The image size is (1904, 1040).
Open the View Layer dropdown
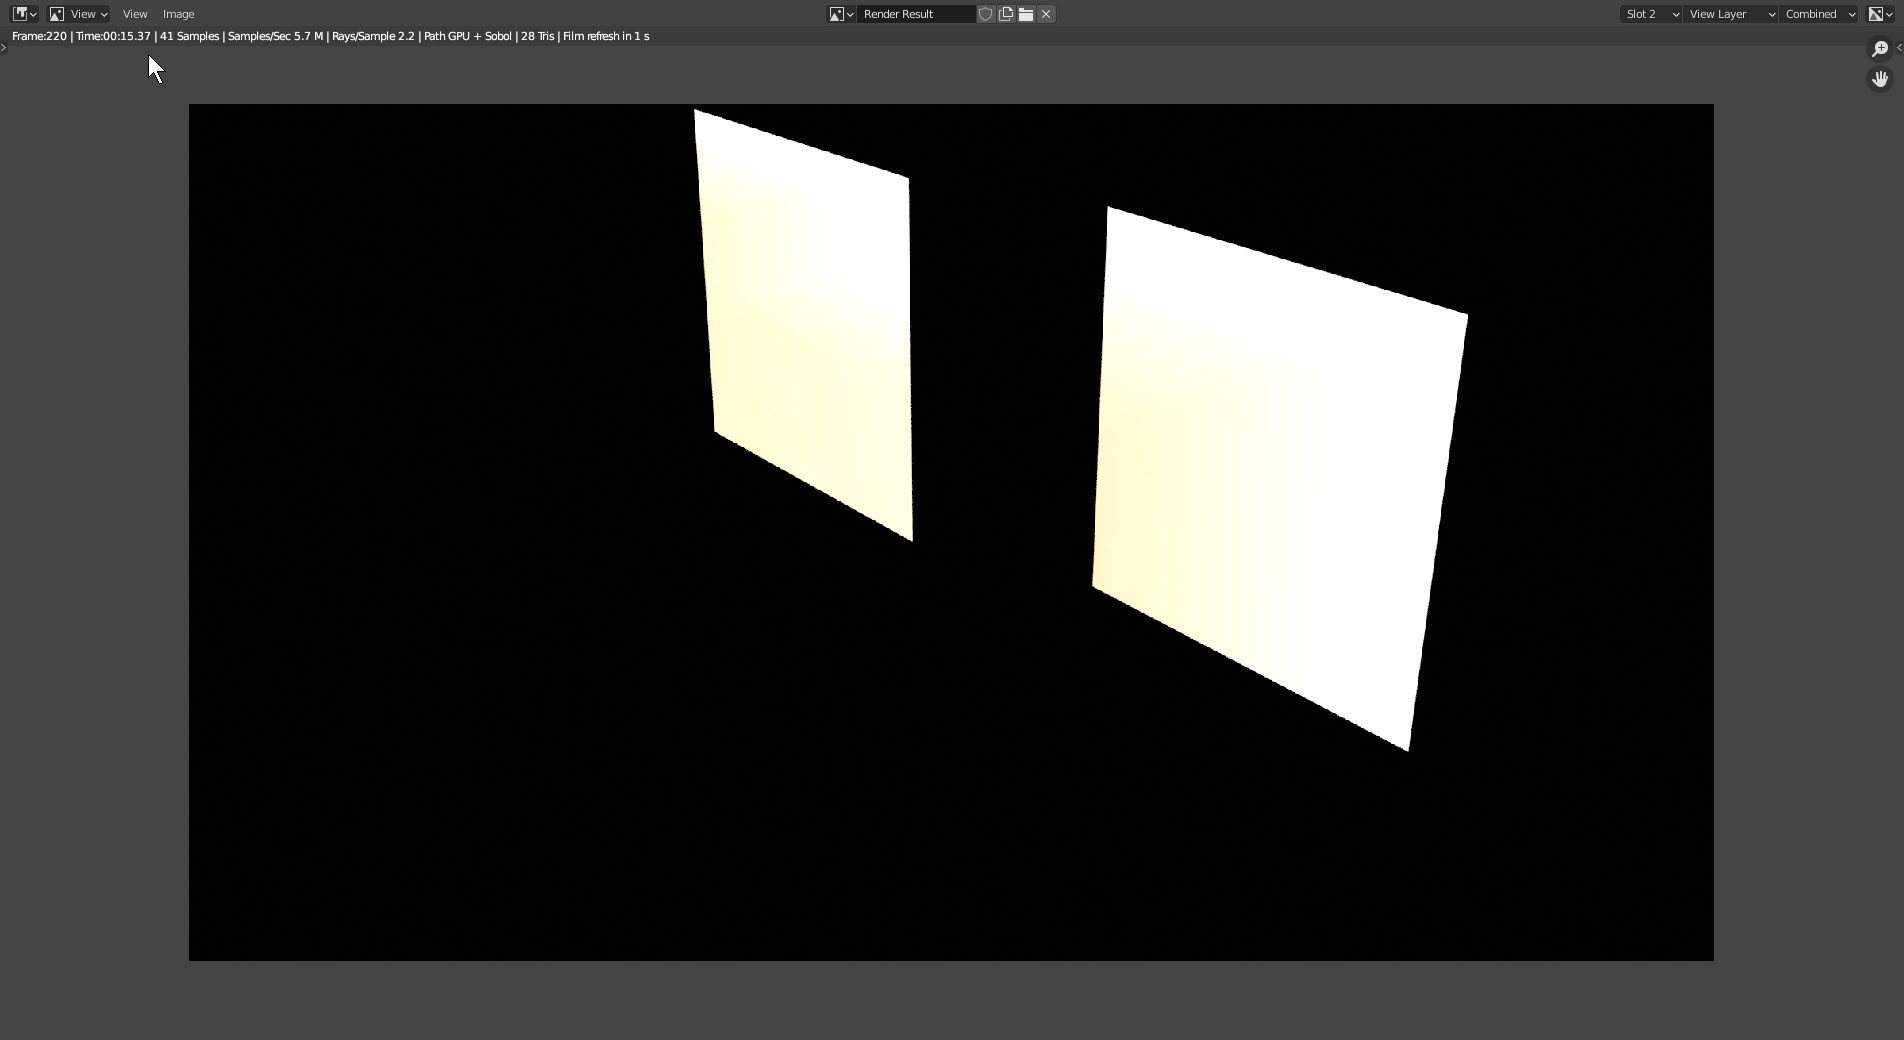tap(1731, 14)
